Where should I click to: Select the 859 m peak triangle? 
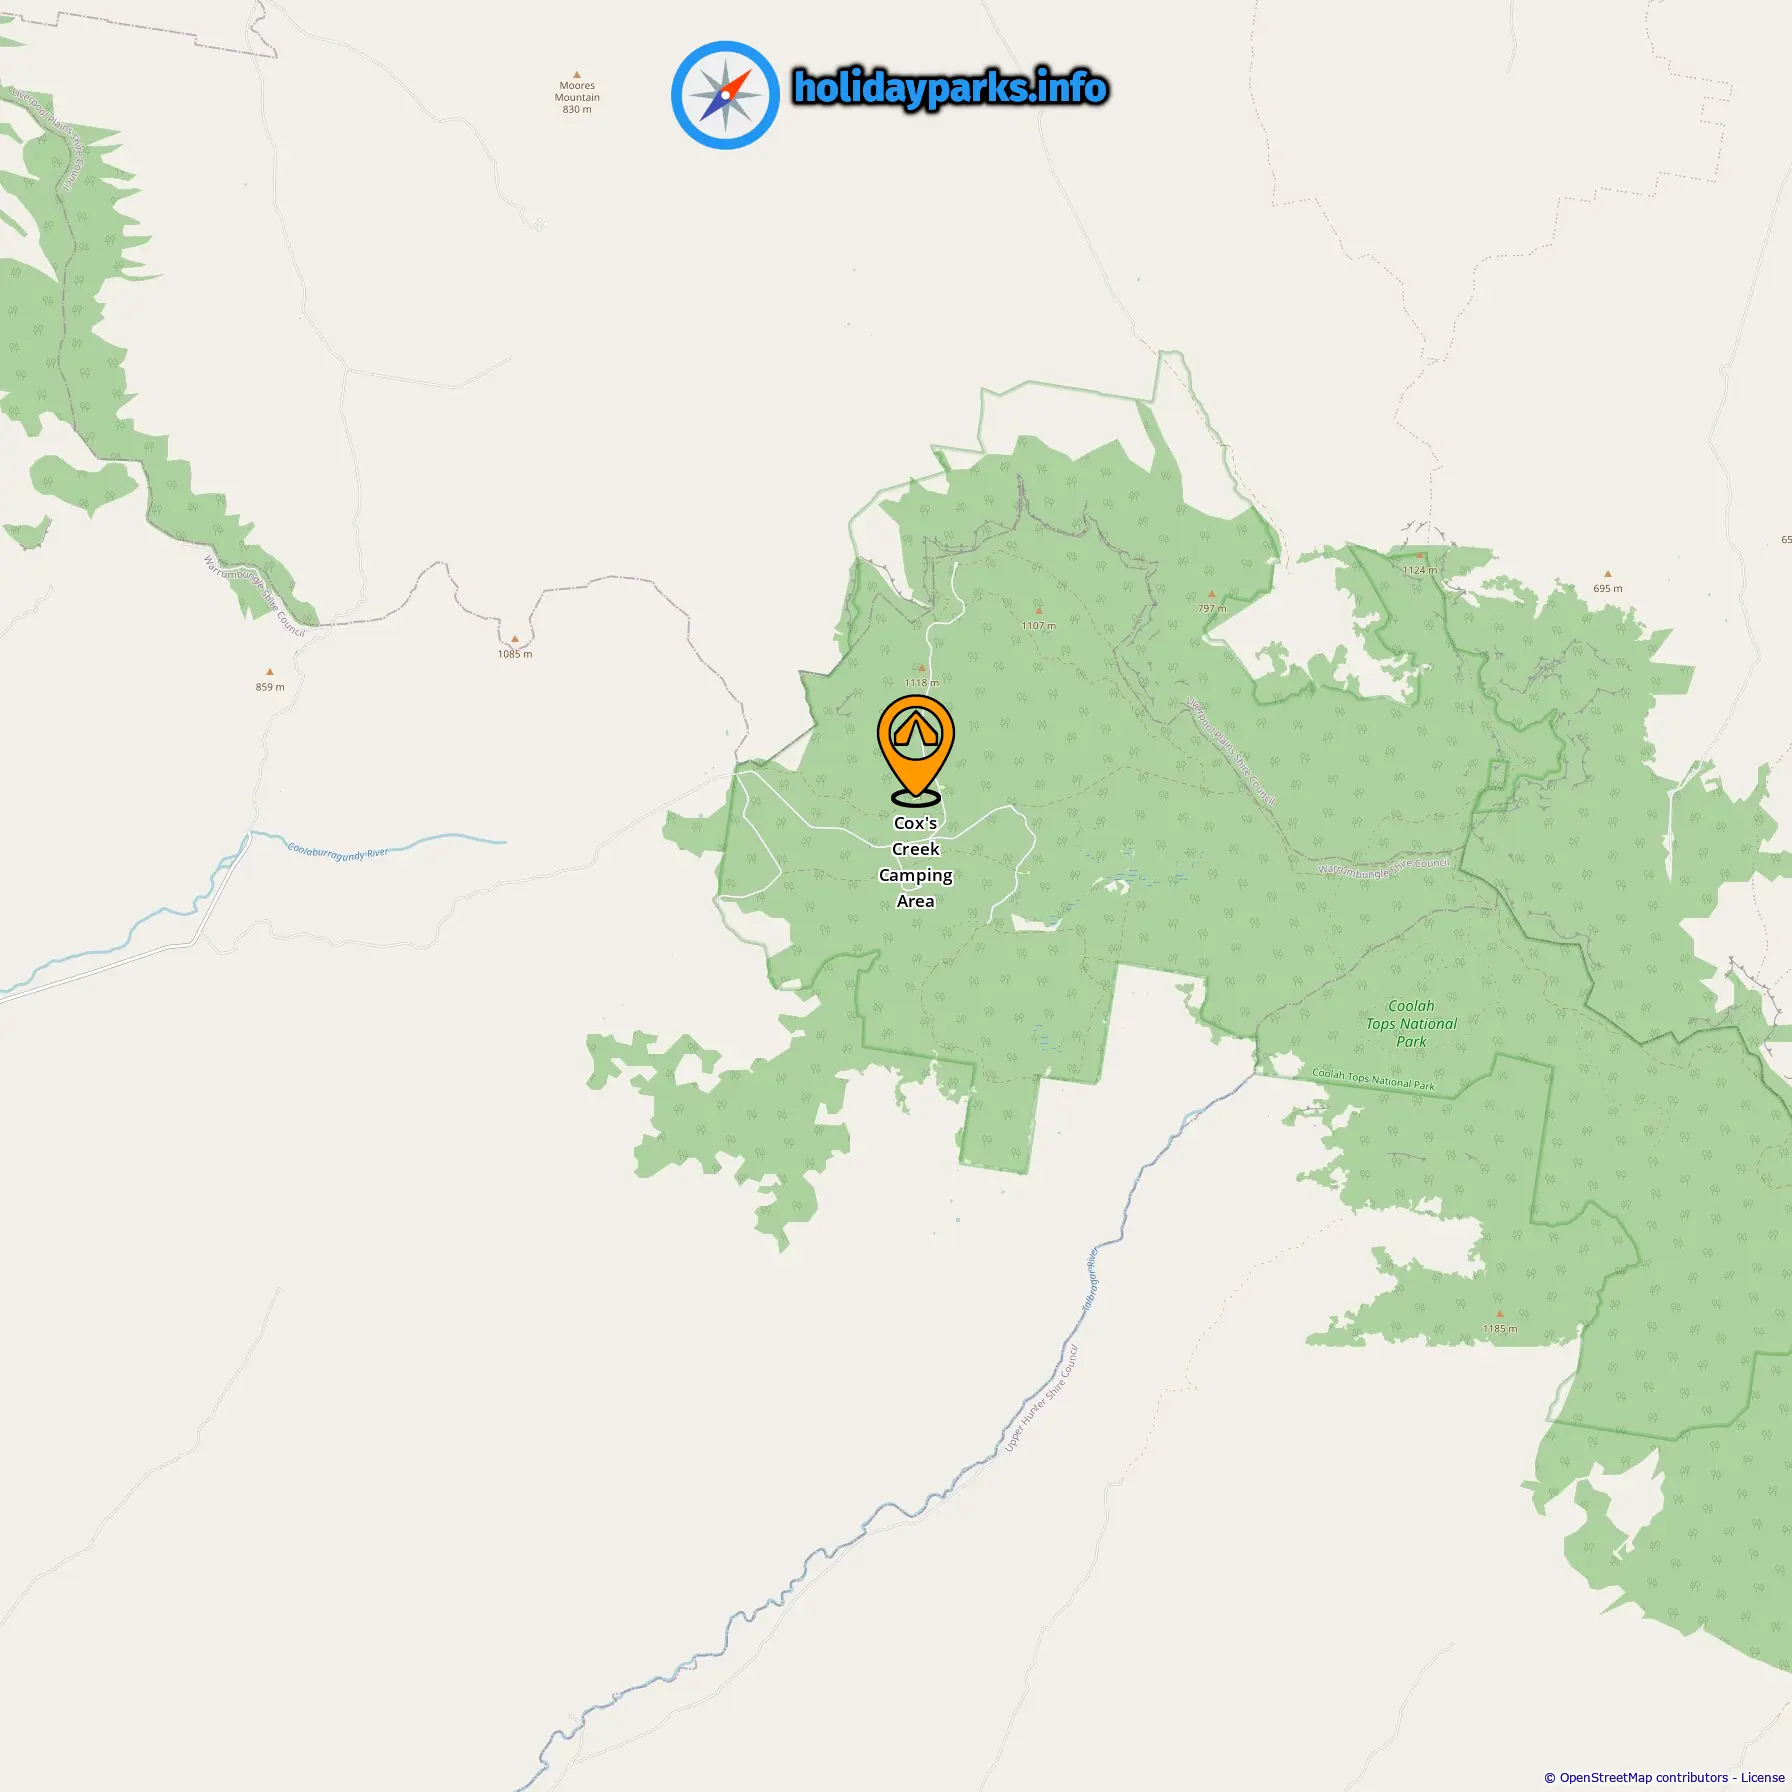[270, 672]
